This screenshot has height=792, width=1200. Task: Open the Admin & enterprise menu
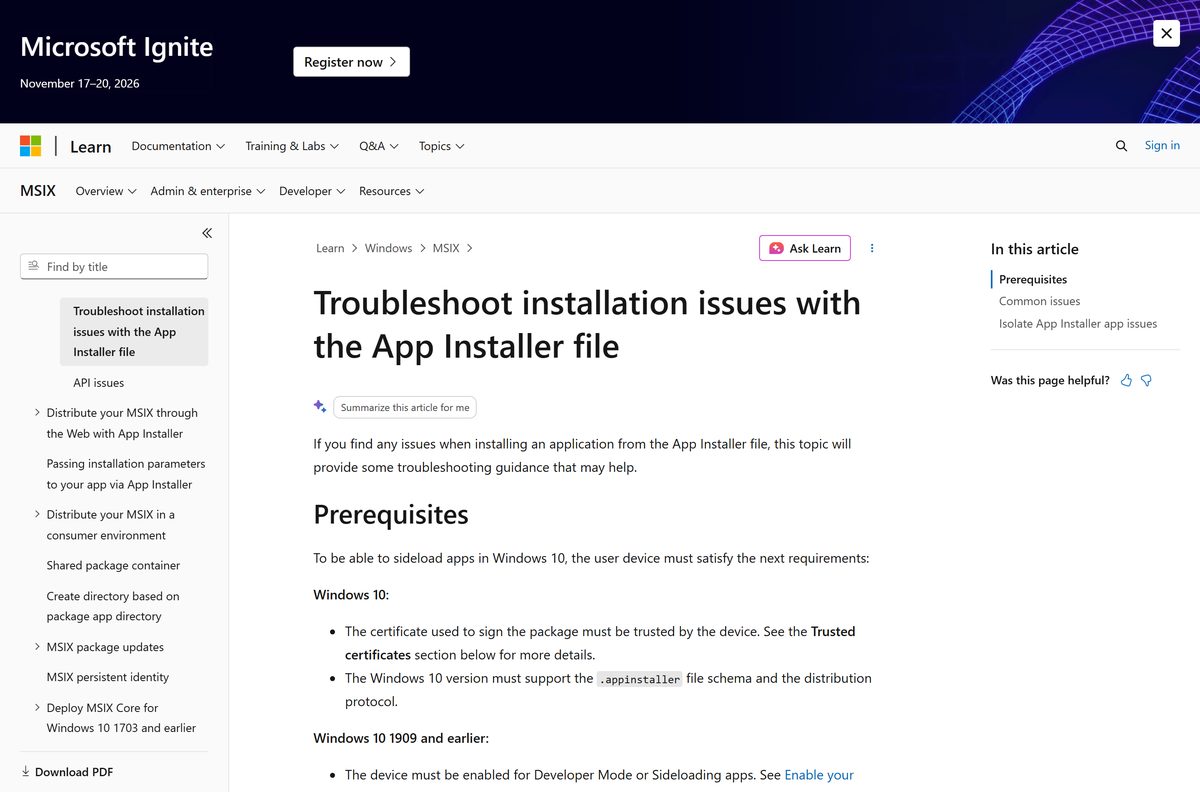[208, 191]
